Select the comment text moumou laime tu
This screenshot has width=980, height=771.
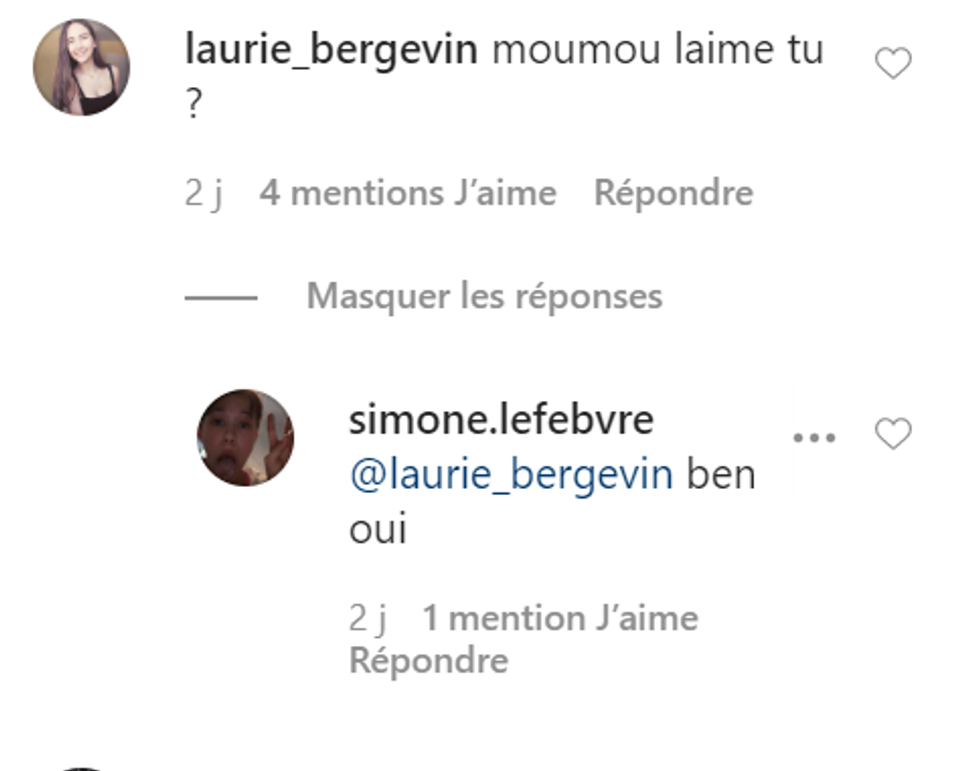tap(658, 50)
